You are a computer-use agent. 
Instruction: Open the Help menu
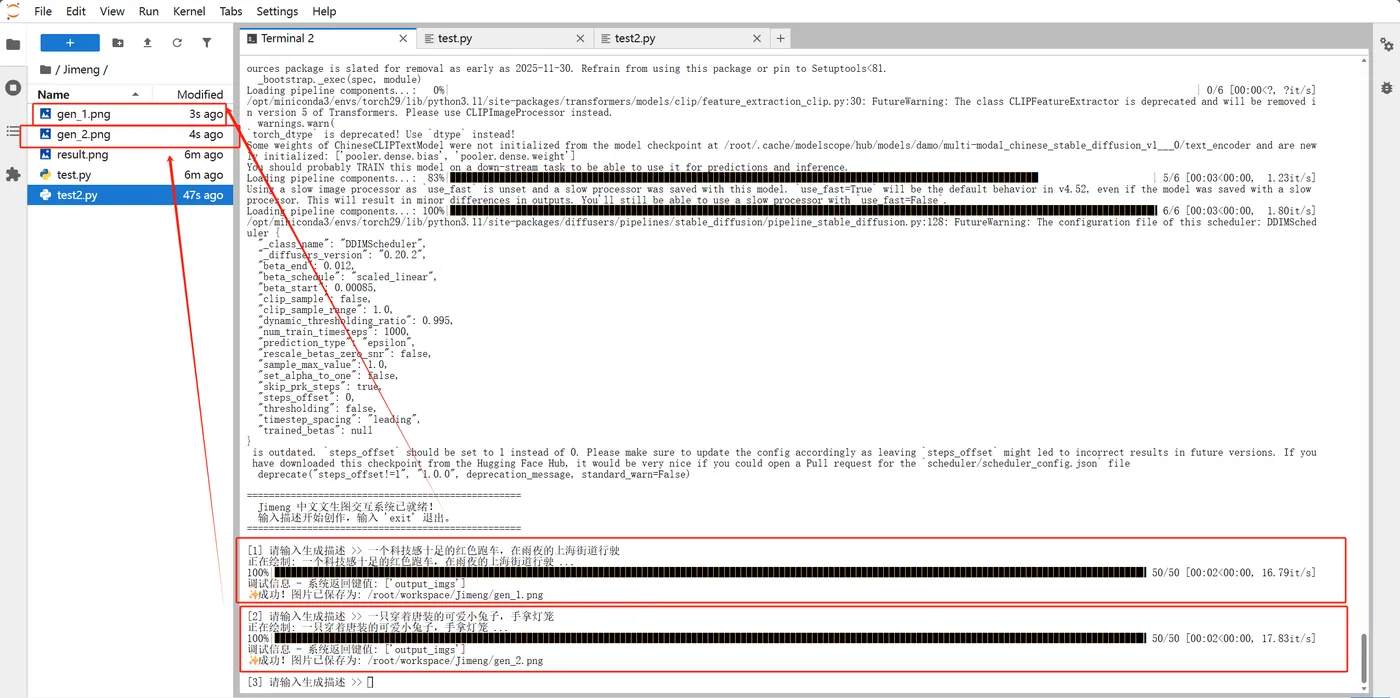coord(324,11)
